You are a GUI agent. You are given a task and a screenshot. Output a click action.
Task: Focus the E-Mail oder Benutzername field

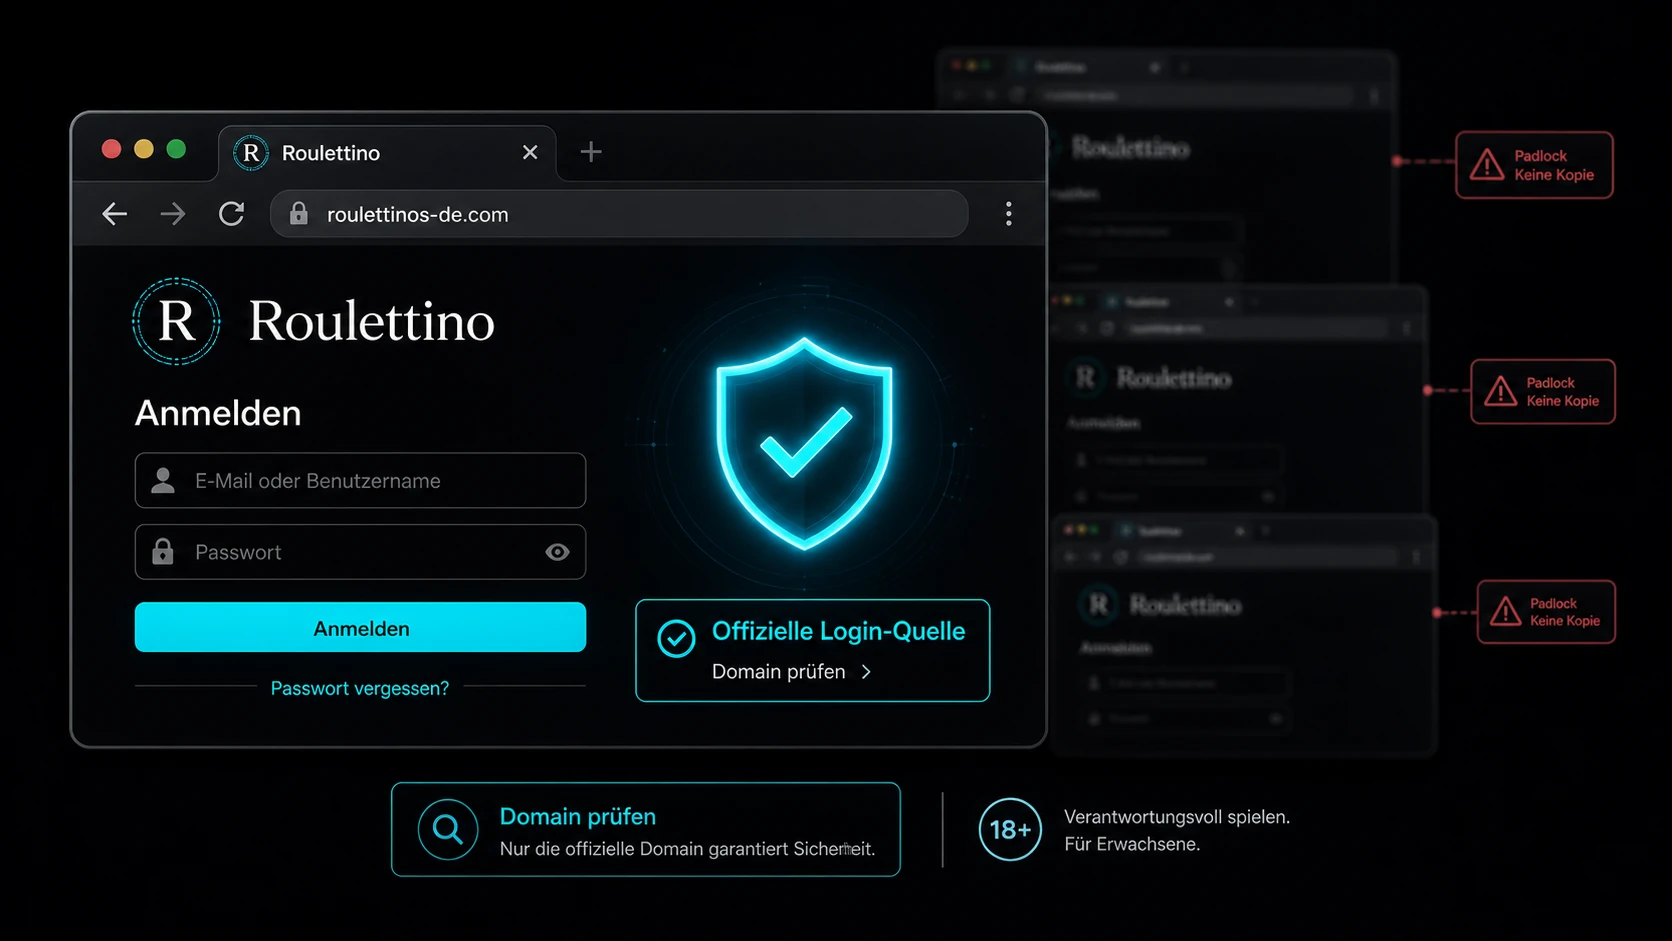click(360, 481)
